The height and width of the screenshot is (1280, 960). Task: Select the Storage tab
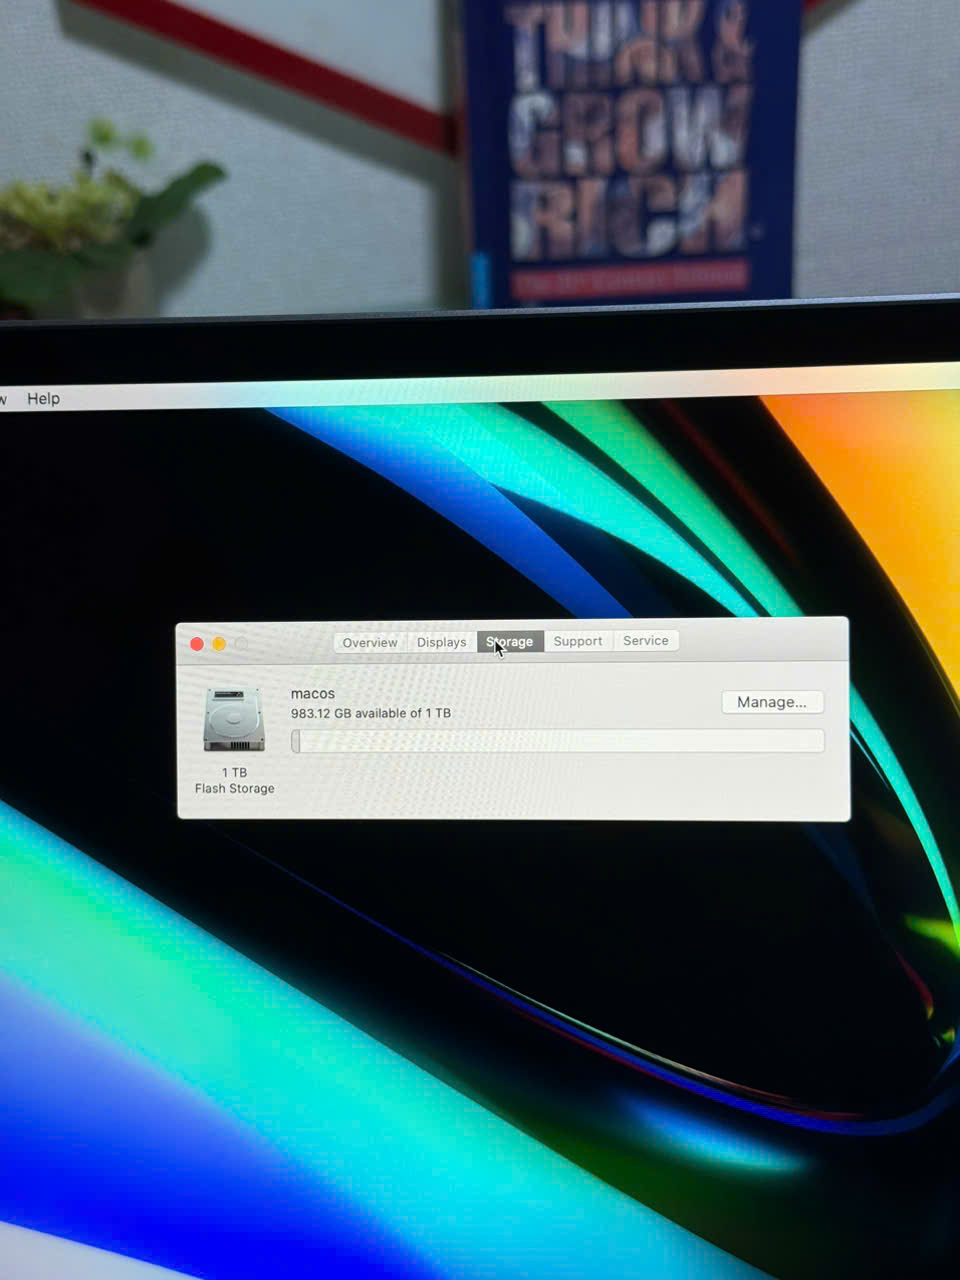tap(511, 641)
